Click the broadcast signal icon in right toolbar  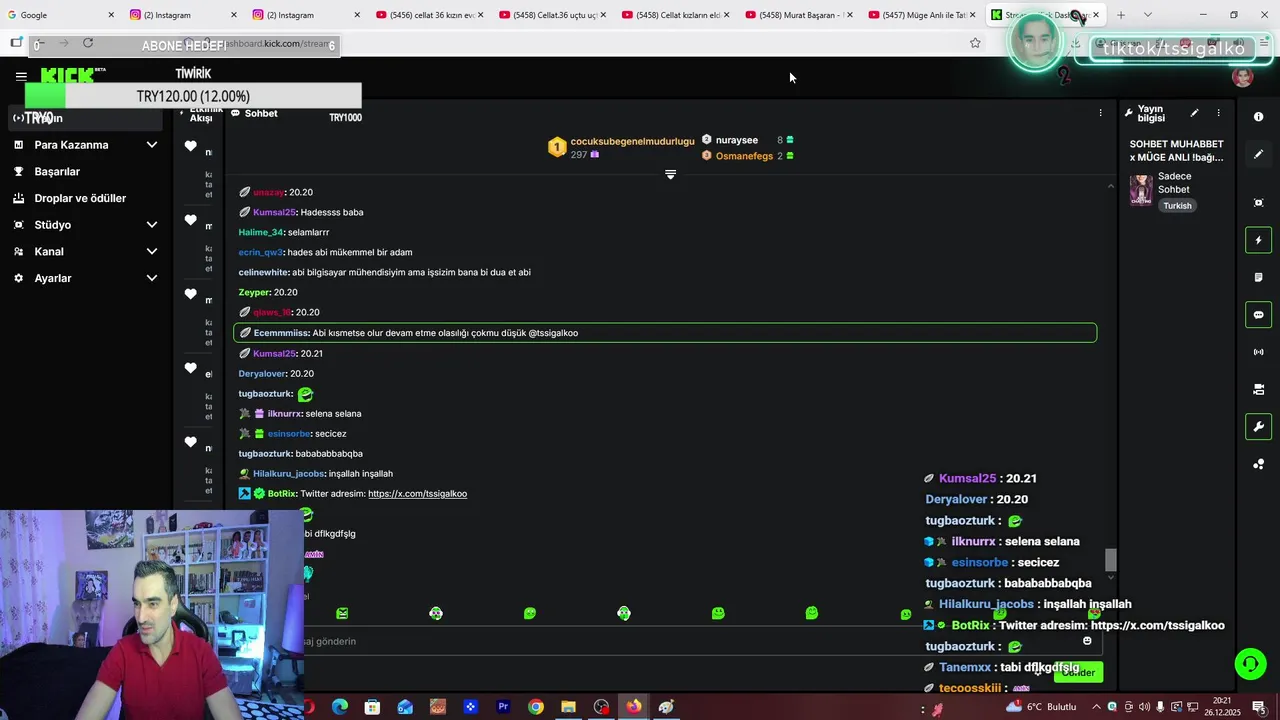point(1258,352)
